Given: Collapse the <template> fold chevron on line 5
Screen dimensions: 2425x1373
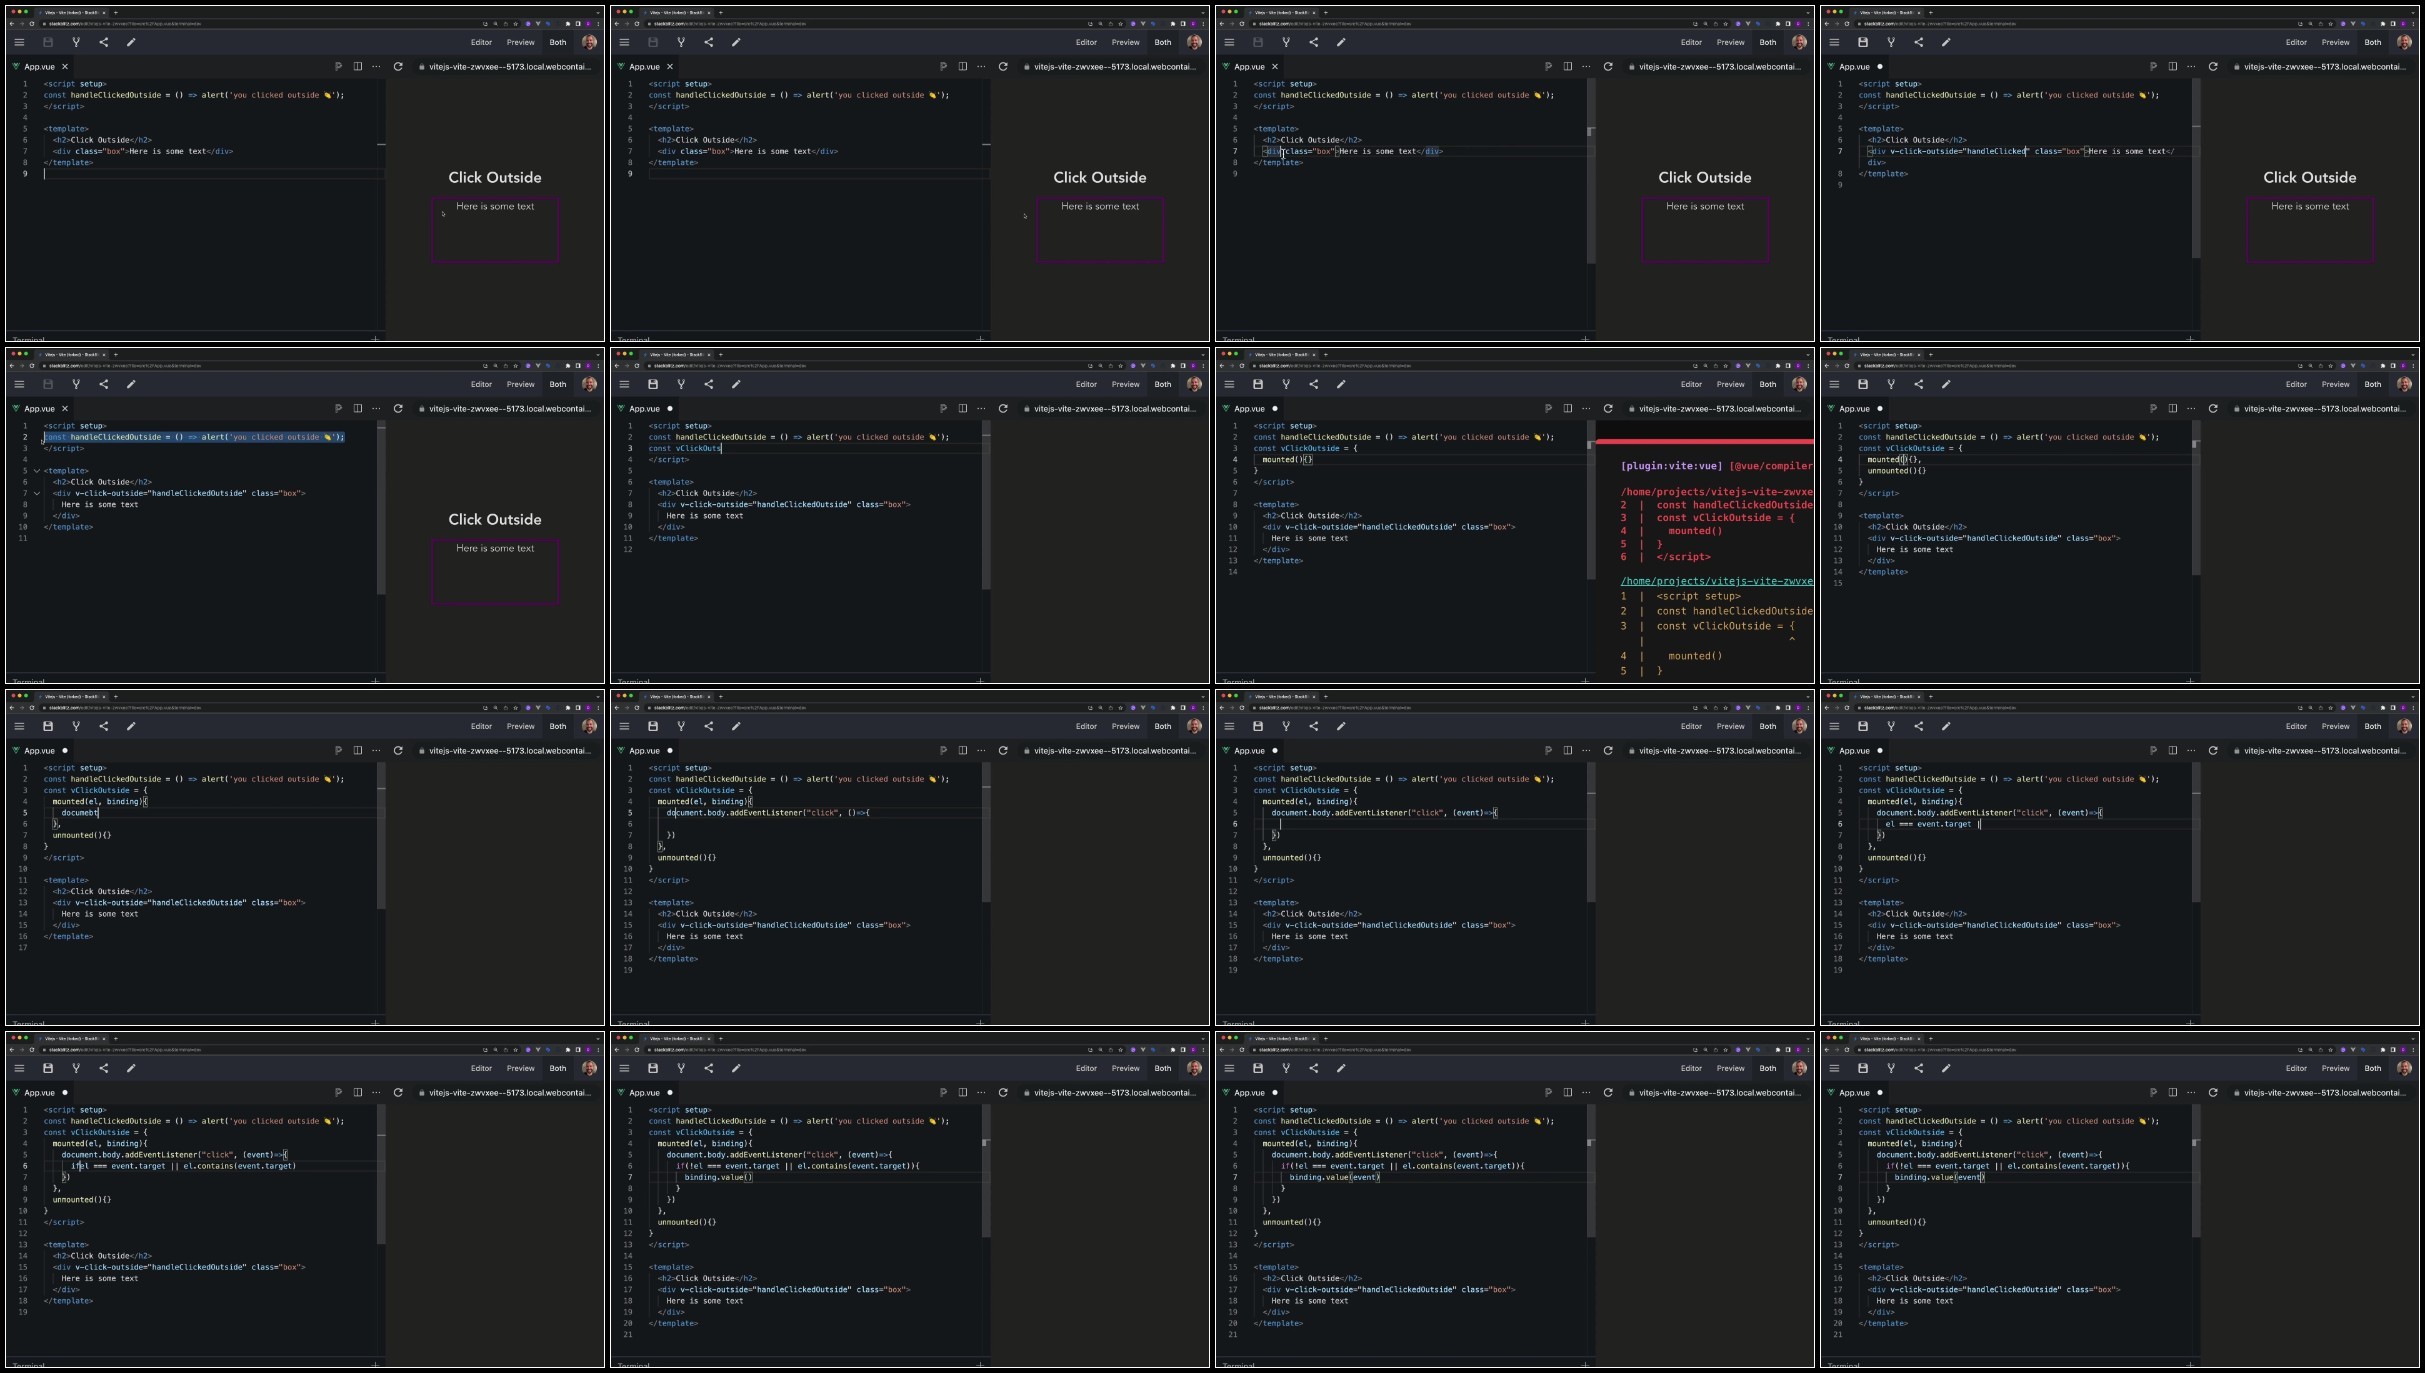Looking at the screenshot, I should point(37,471).
